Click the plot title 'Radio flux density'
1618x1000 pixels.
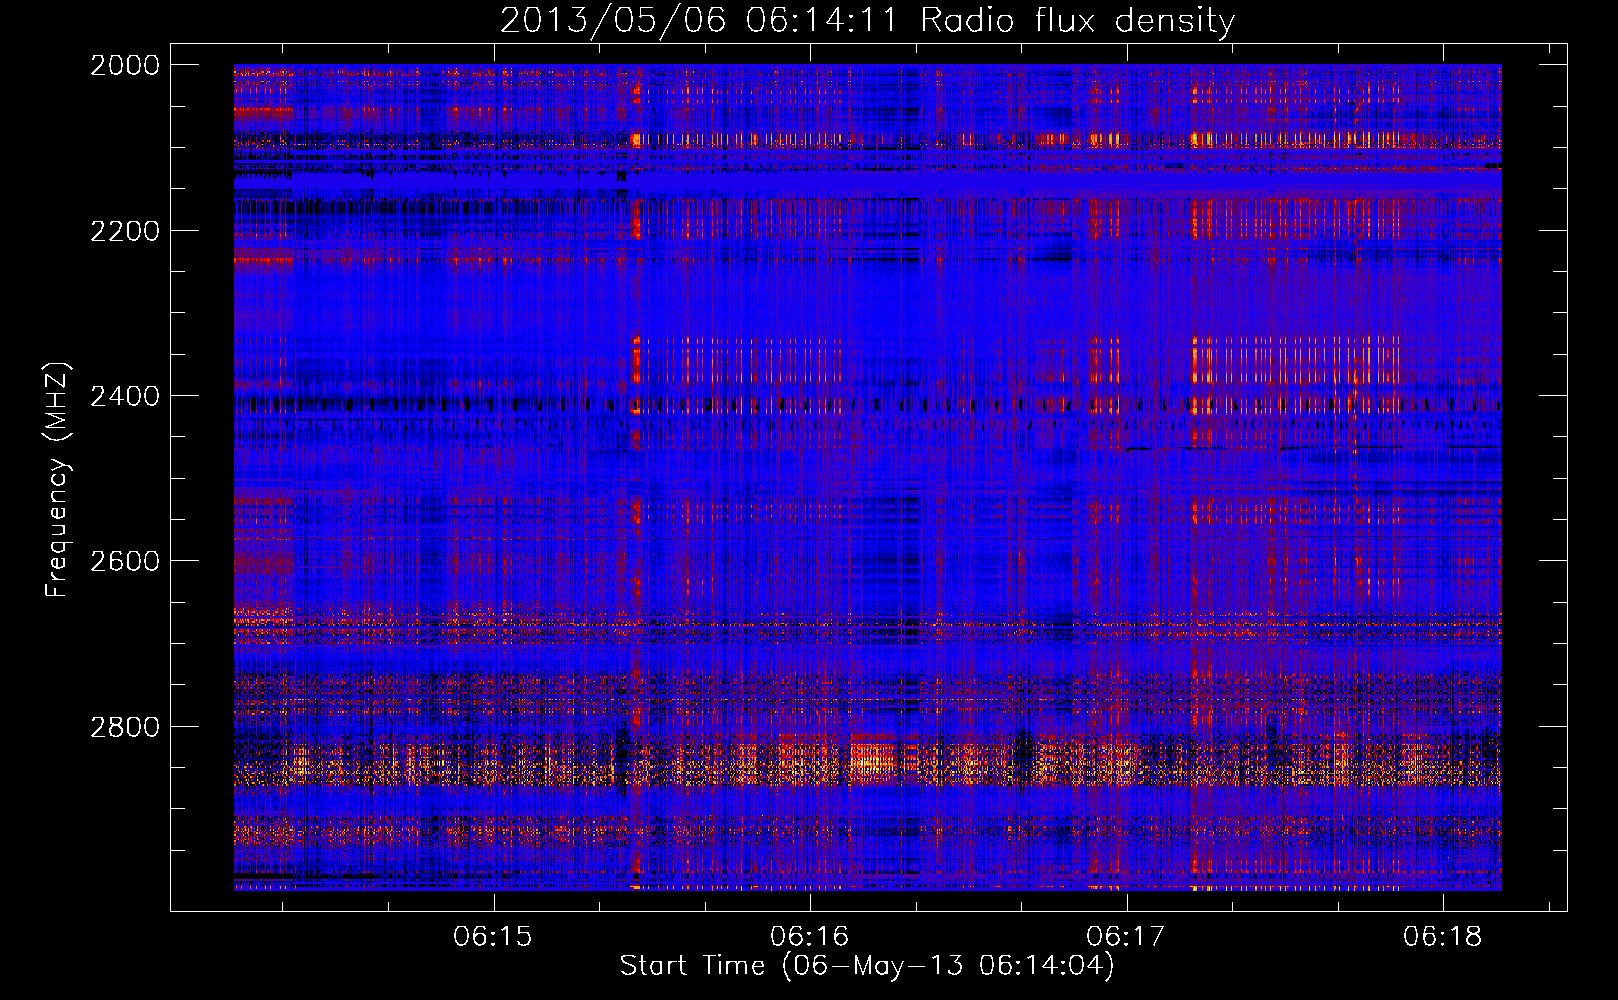pyautogui.click(x=1078, y=20)
